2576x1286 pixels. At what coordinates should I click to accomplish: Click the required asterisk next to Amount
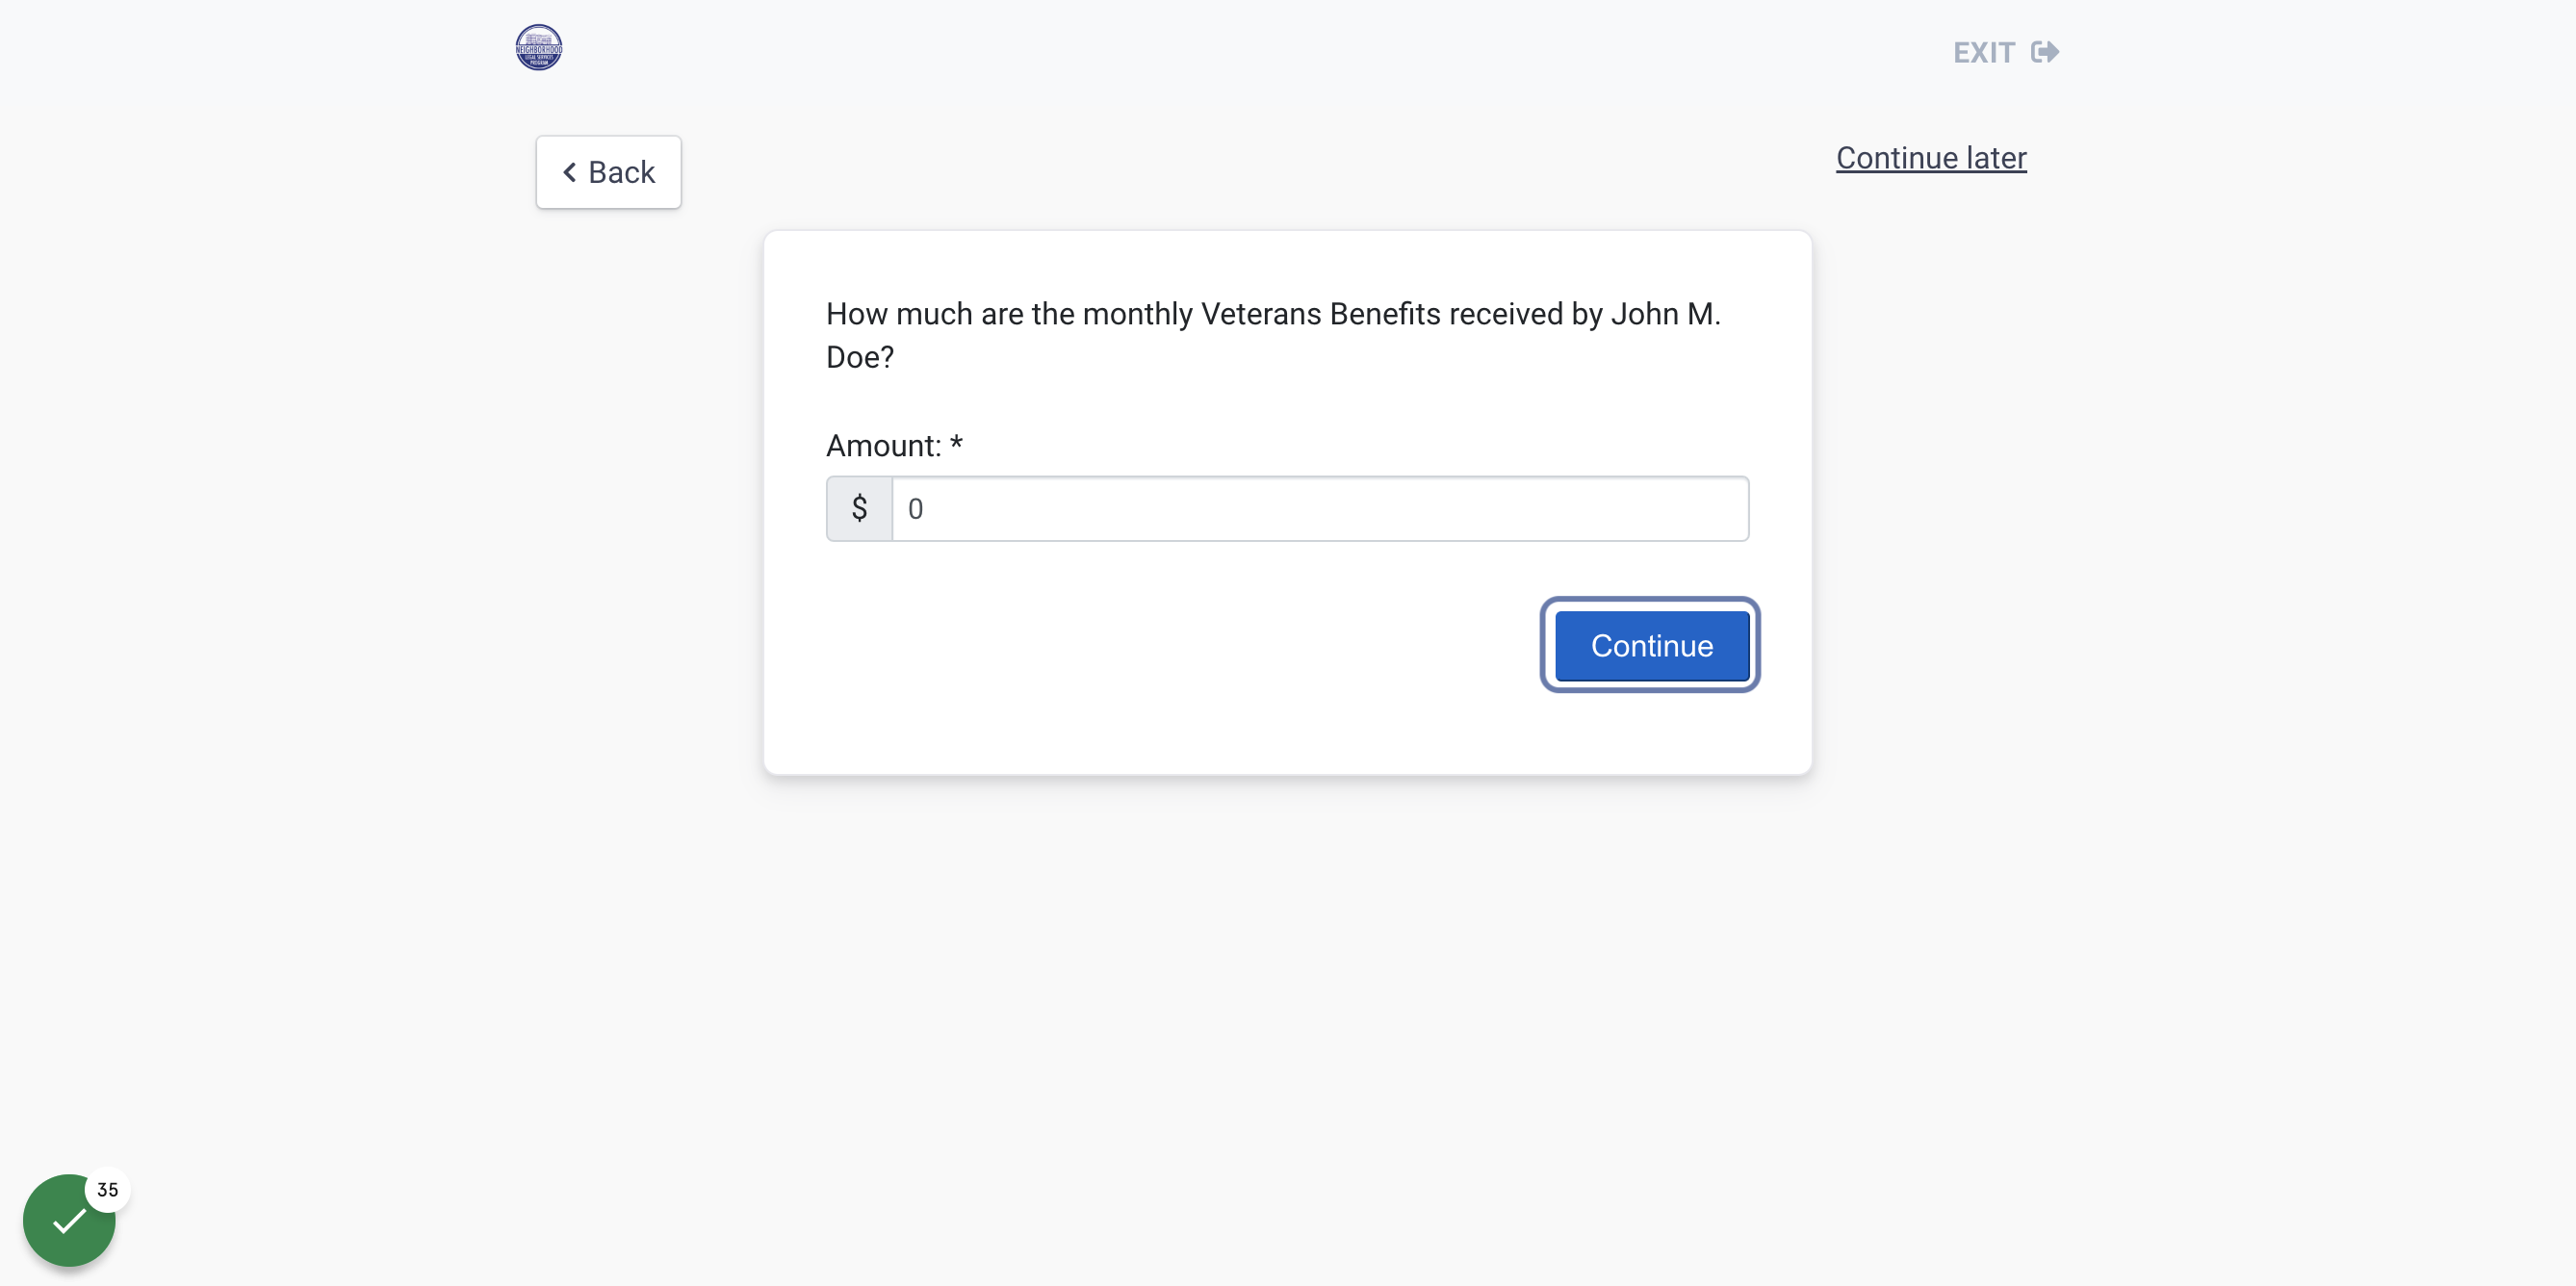pyautogui.click(x=956, y=444)
